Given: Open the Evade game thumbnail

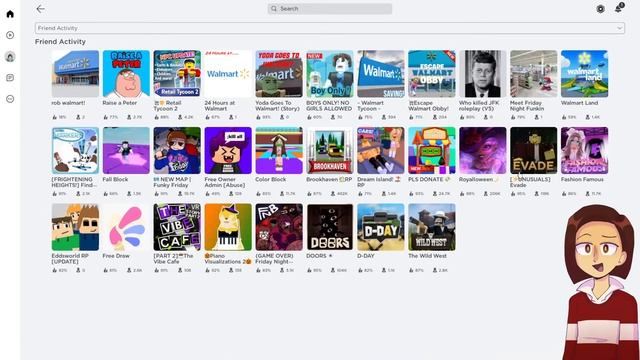Looking at the screenshot, I should [x=533, y=150].
